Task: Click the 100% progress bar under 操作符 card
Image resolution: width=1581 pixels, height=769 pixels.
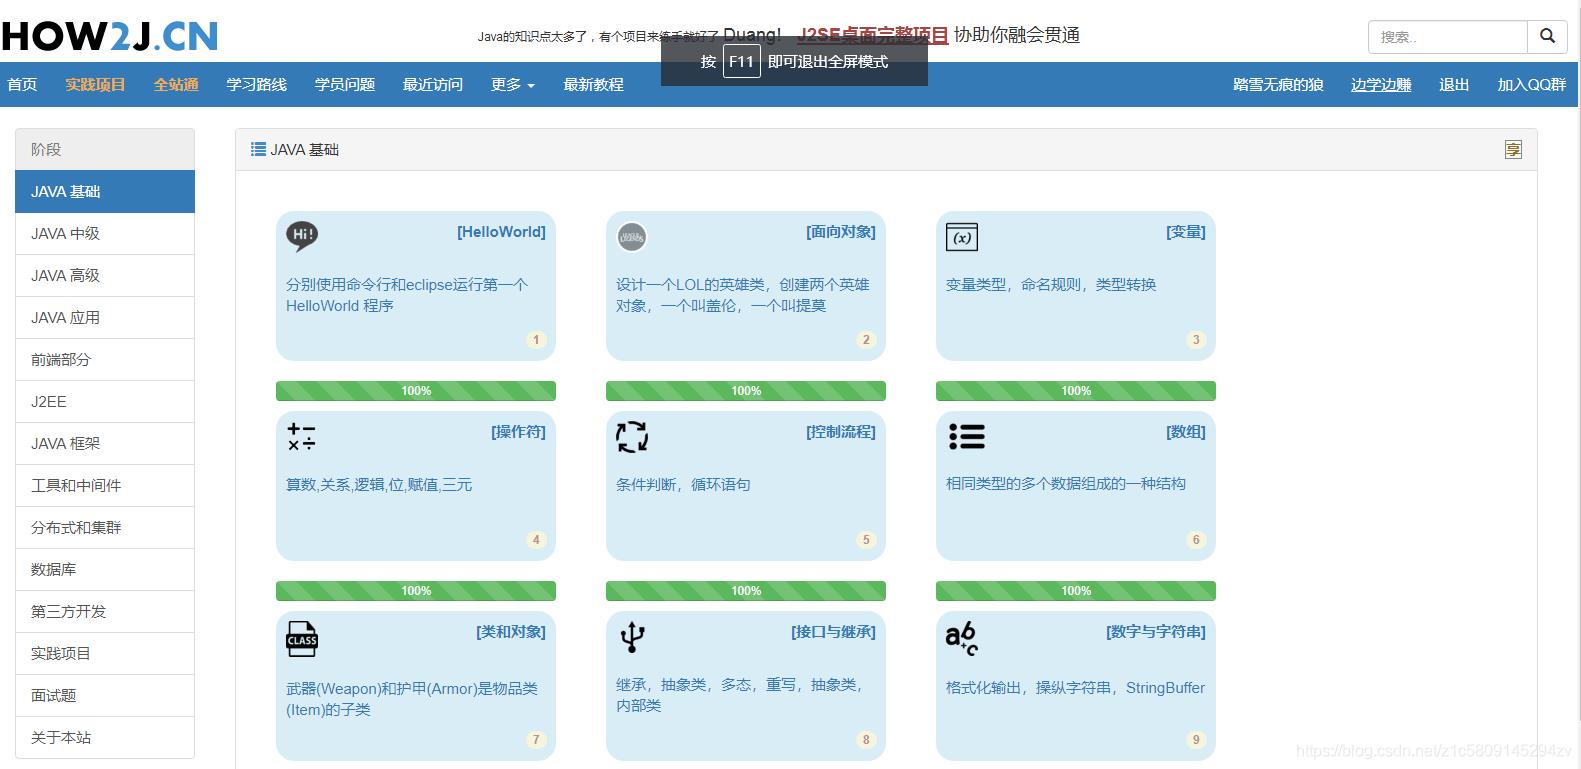Action: [x=416, y=591]
